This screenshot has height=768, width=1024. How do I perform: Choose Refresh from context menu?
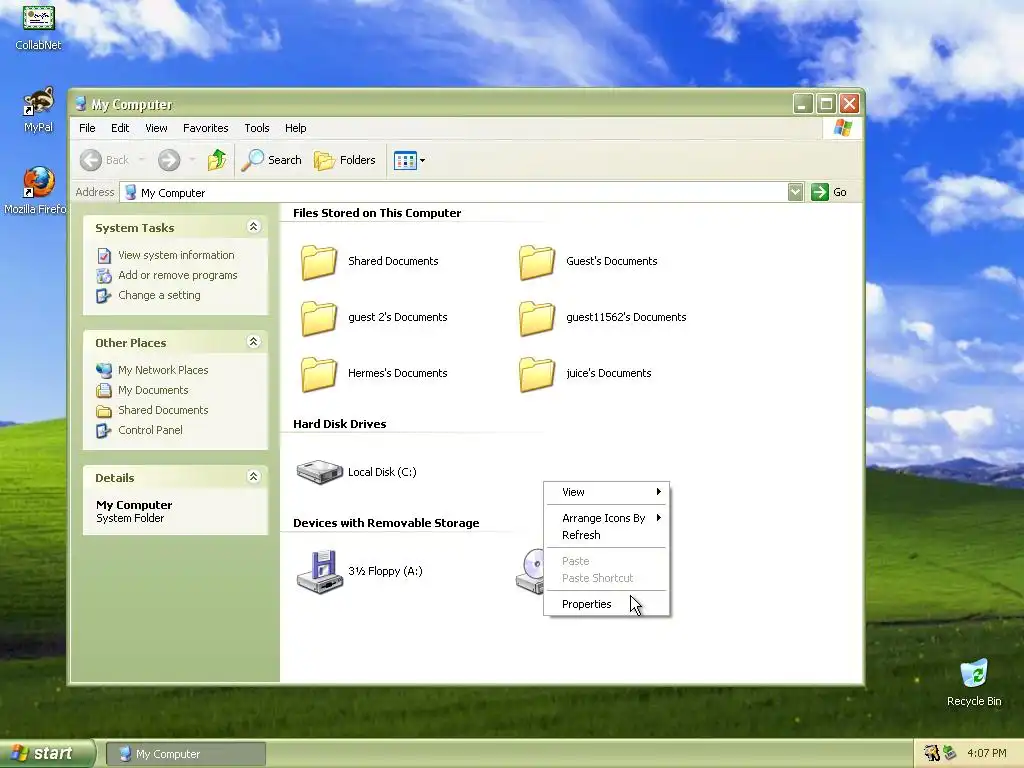point(607,535)
